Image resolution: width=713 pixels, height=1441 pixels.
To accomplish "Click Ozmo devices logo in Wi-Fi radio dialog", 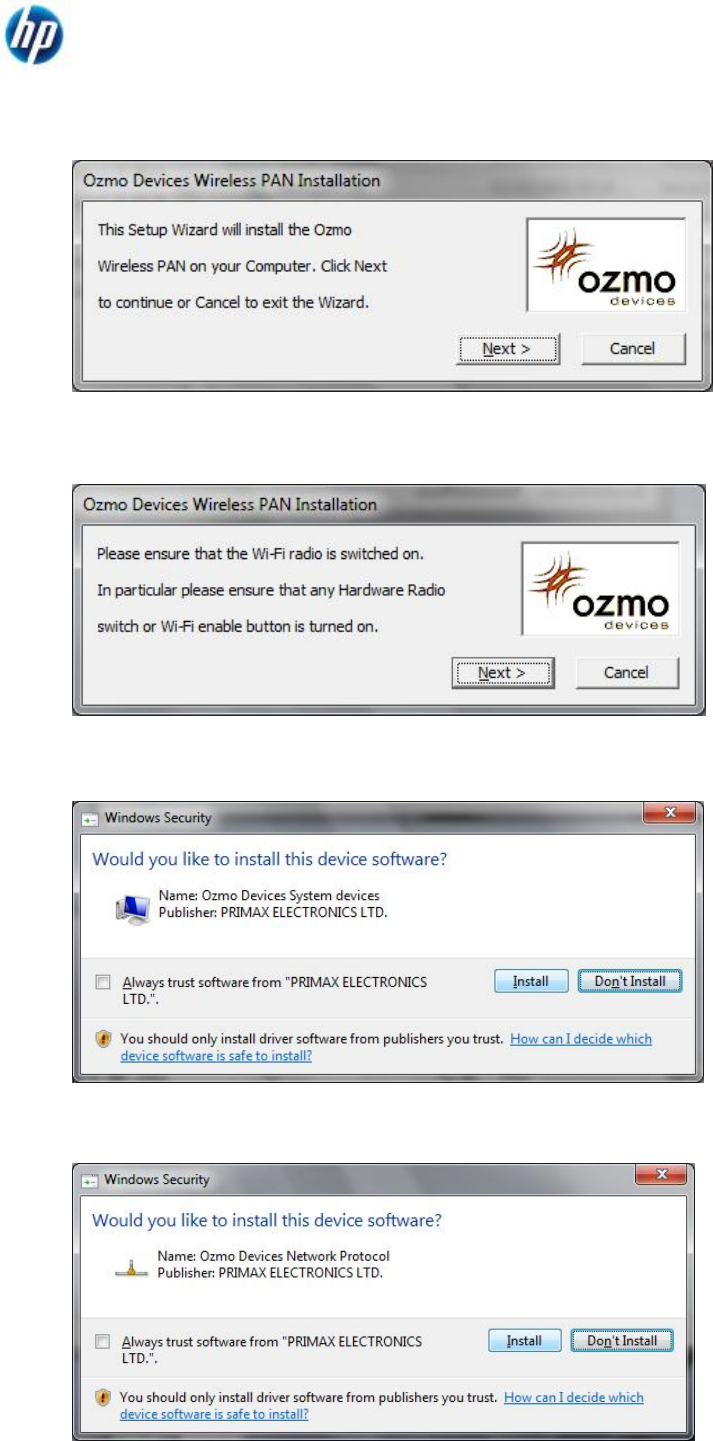I will [600, 589].
